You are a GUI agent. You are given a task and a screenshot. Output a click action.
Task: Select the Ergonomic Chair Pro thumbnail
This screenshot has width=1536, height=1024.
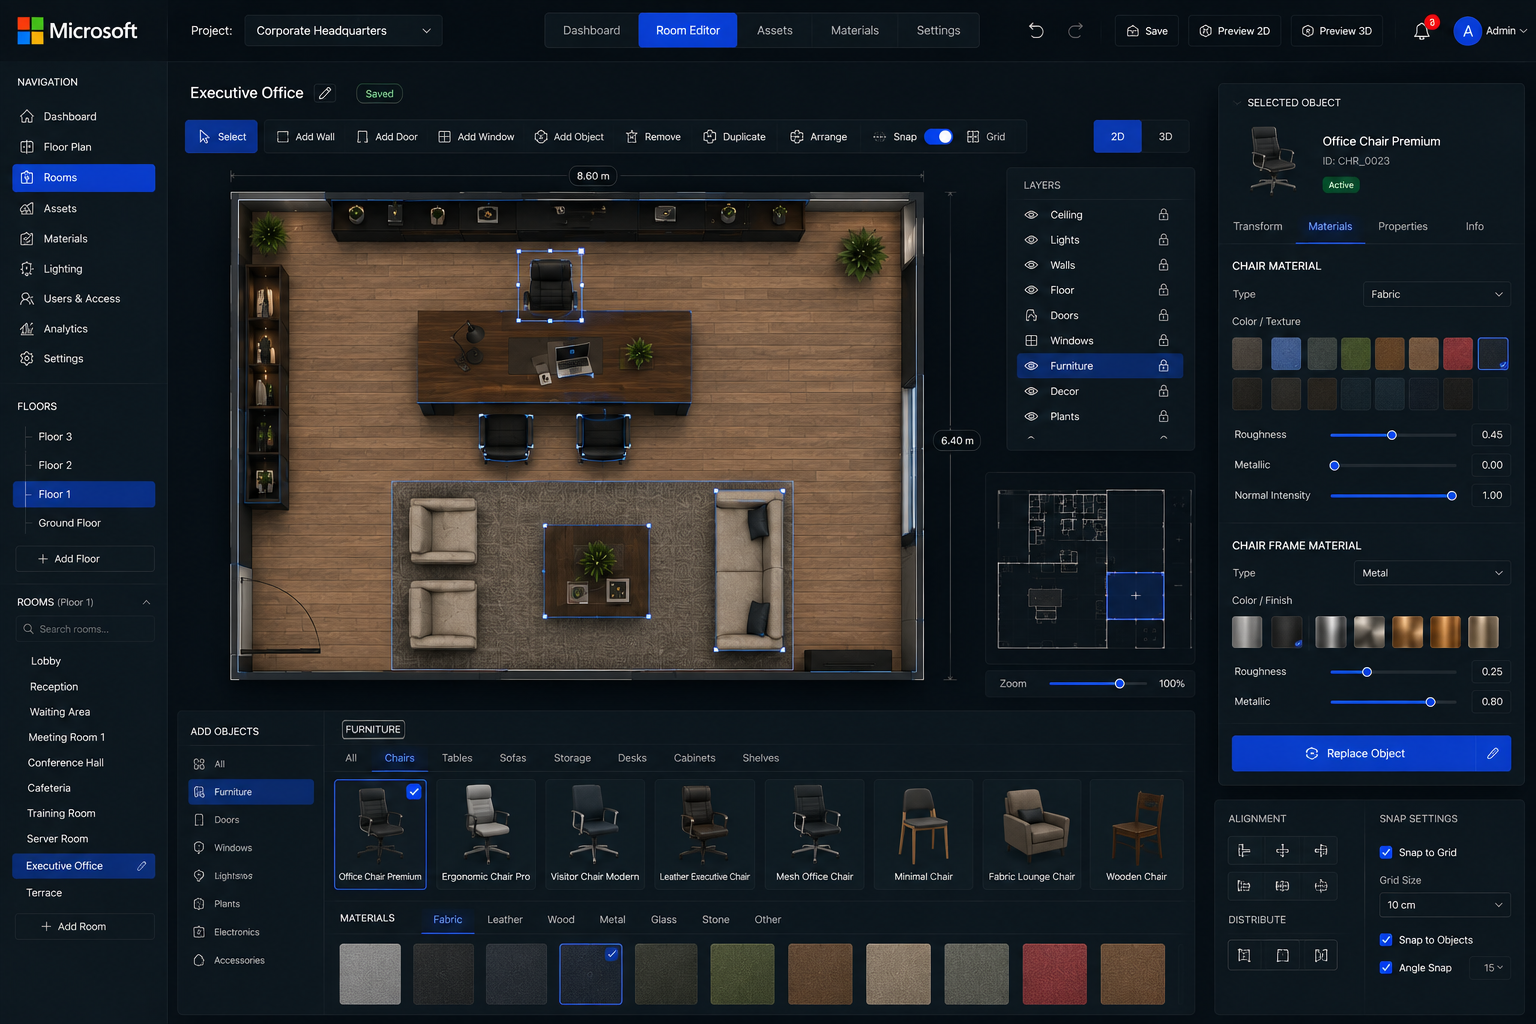[x=486, y=834]
